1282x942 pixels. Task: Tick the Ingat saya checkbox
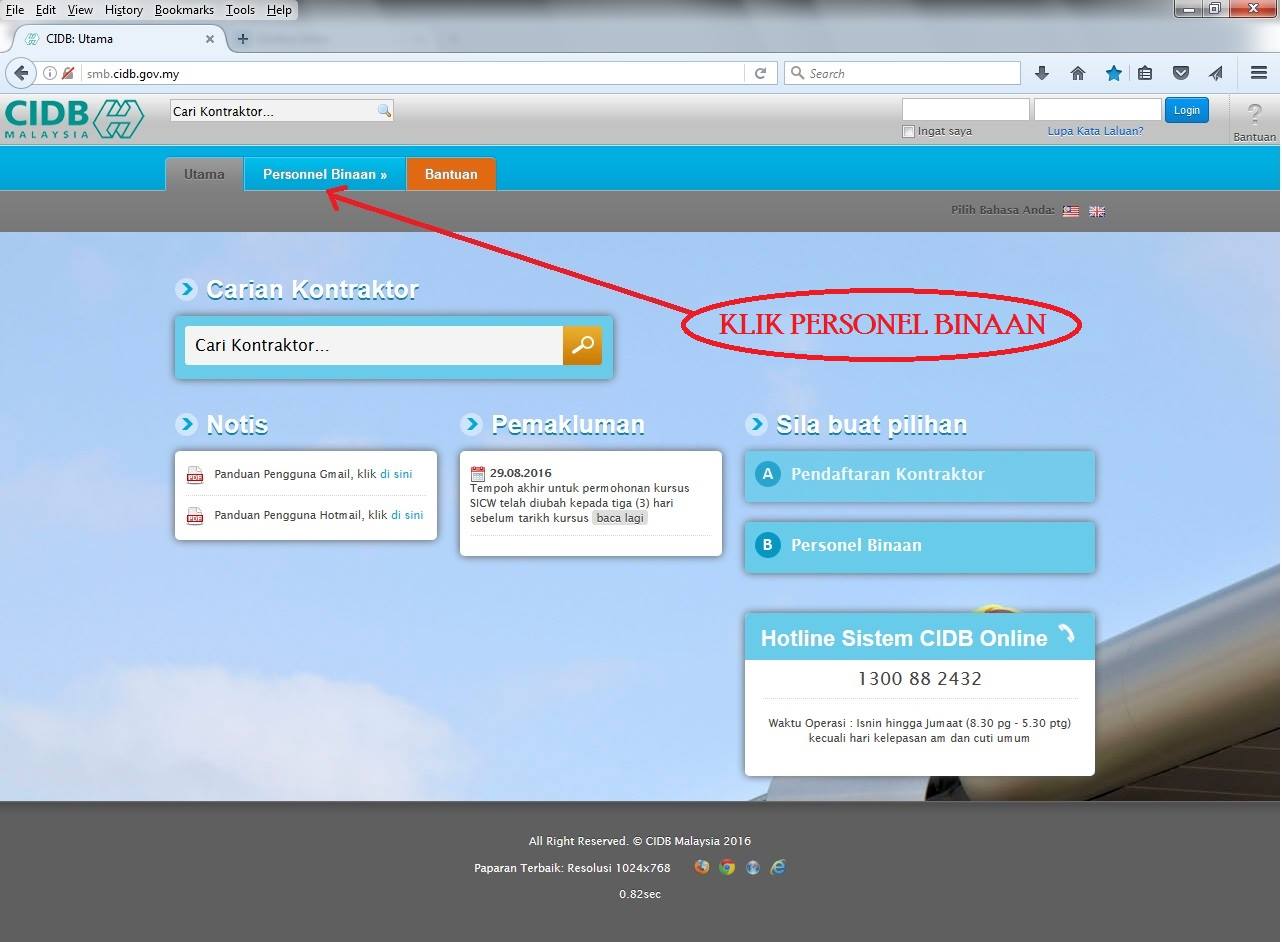909,131
